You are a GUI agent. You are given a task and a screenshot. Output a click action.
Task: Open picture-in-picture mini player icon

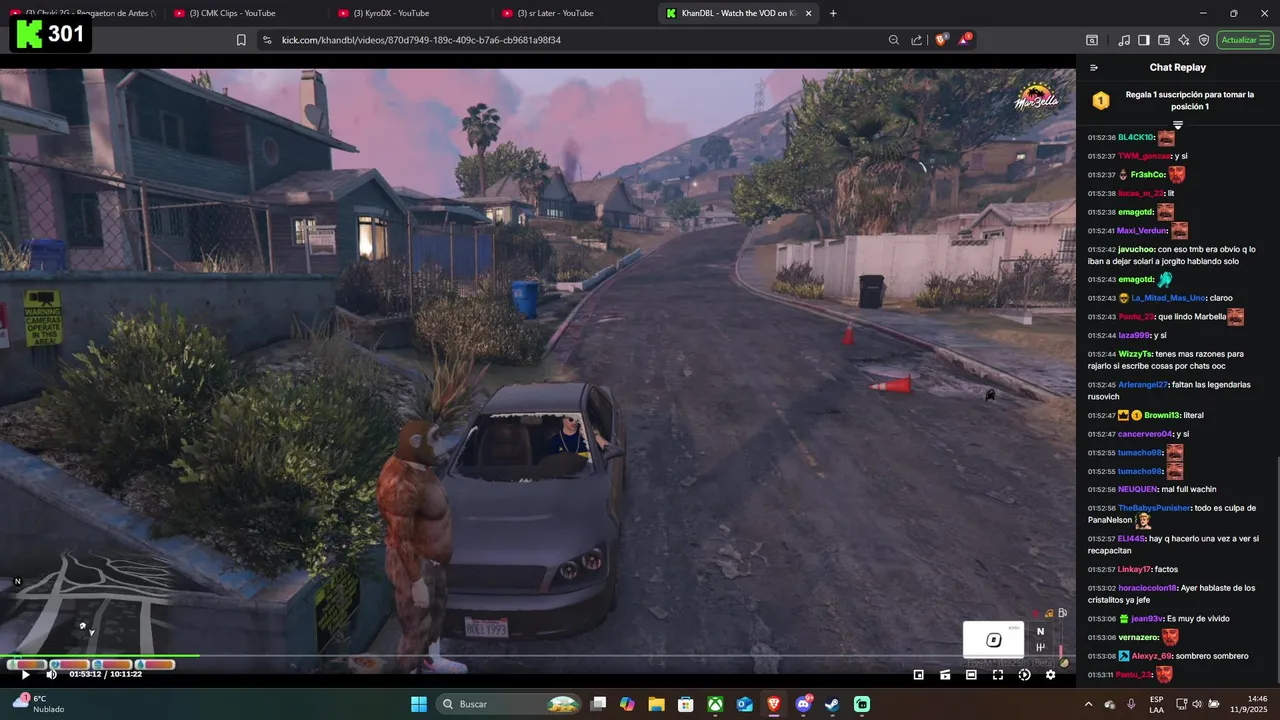click(919, 675)
